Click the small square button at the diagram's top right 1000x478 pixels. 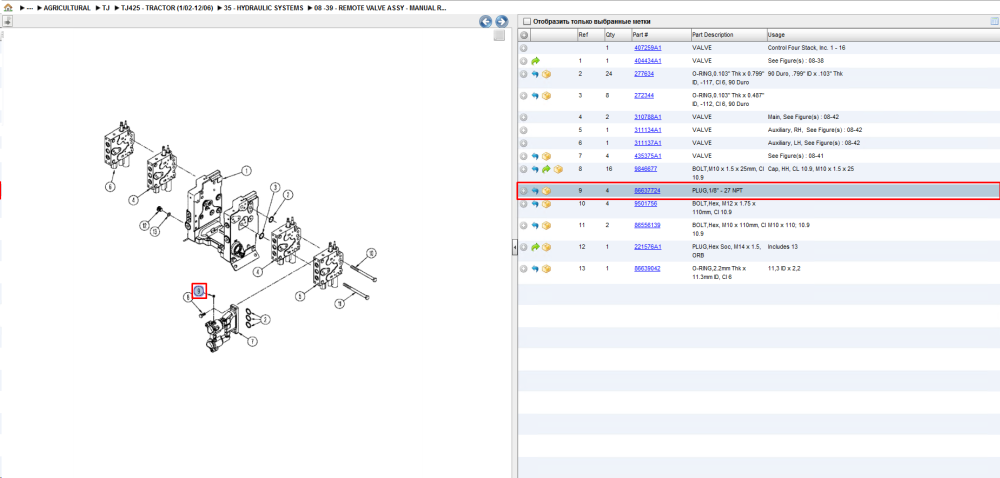click(499, 36)
